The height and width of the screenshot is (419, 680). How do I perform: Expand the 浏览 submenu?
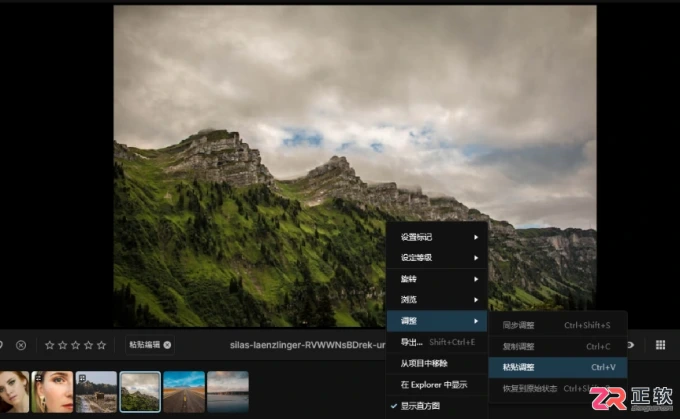click(x=437, y=300)
